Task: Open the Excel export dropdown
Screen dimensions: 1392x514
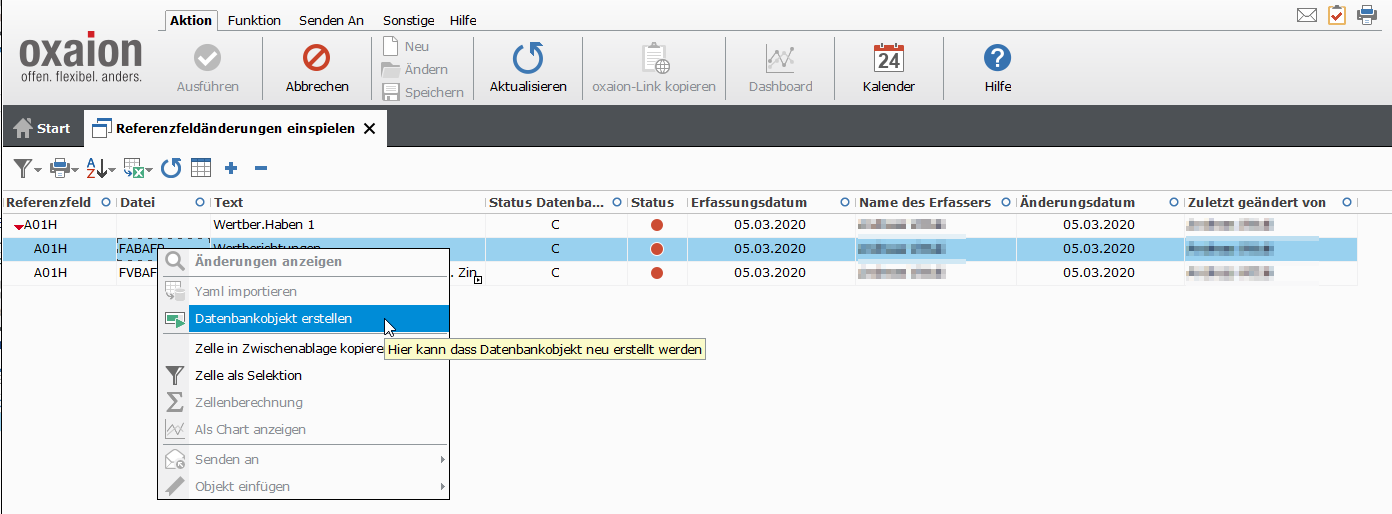Action: 137,168
